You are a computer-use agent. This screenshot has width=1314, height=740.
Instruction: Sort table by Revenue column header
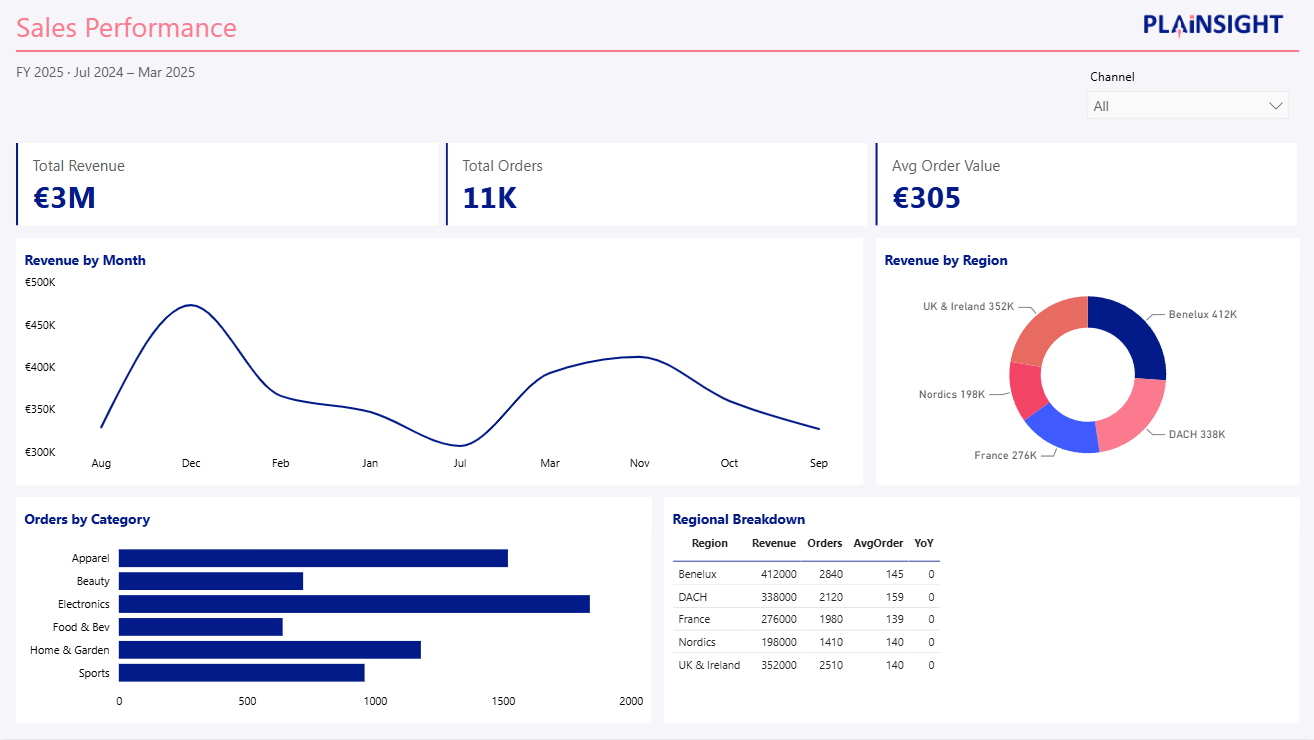tap(774, 543)
